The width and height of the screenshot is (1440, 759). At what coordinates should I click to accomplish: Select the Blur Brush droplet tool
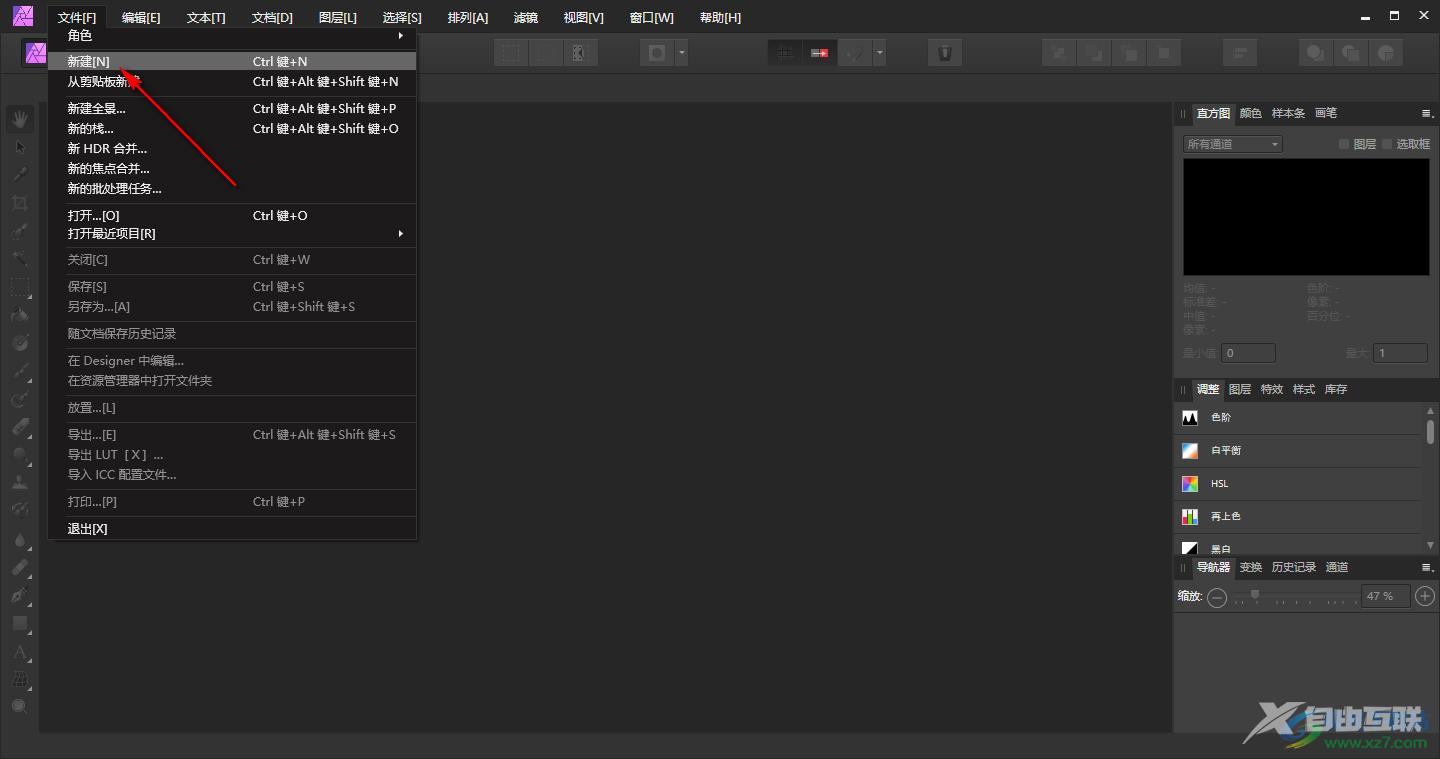20,539
